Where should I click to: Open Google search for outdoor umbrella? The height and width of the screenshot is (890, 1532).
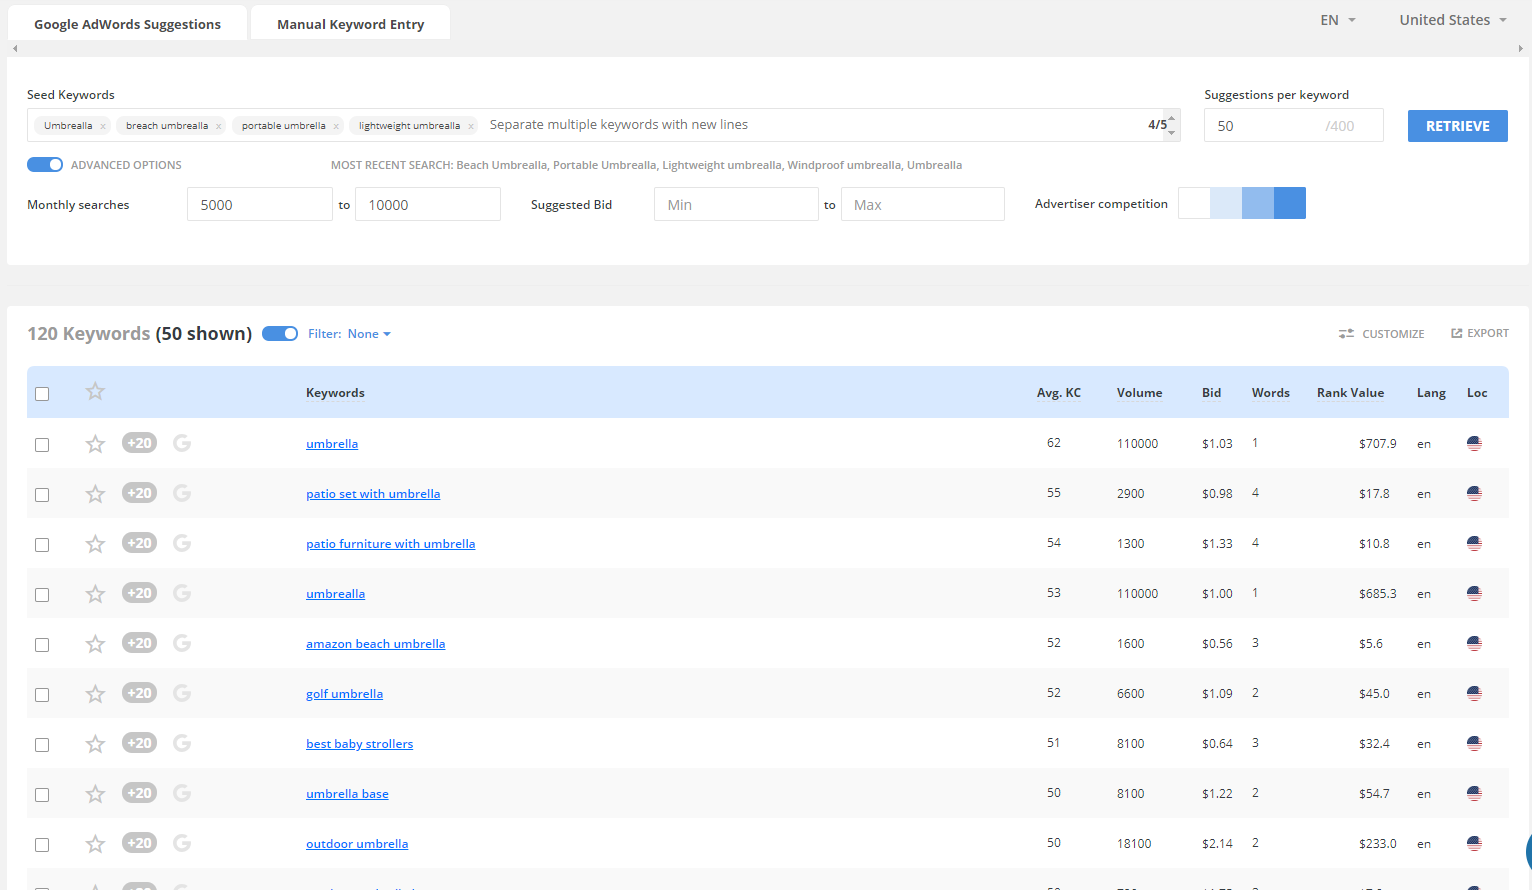(x=182, y=843)
